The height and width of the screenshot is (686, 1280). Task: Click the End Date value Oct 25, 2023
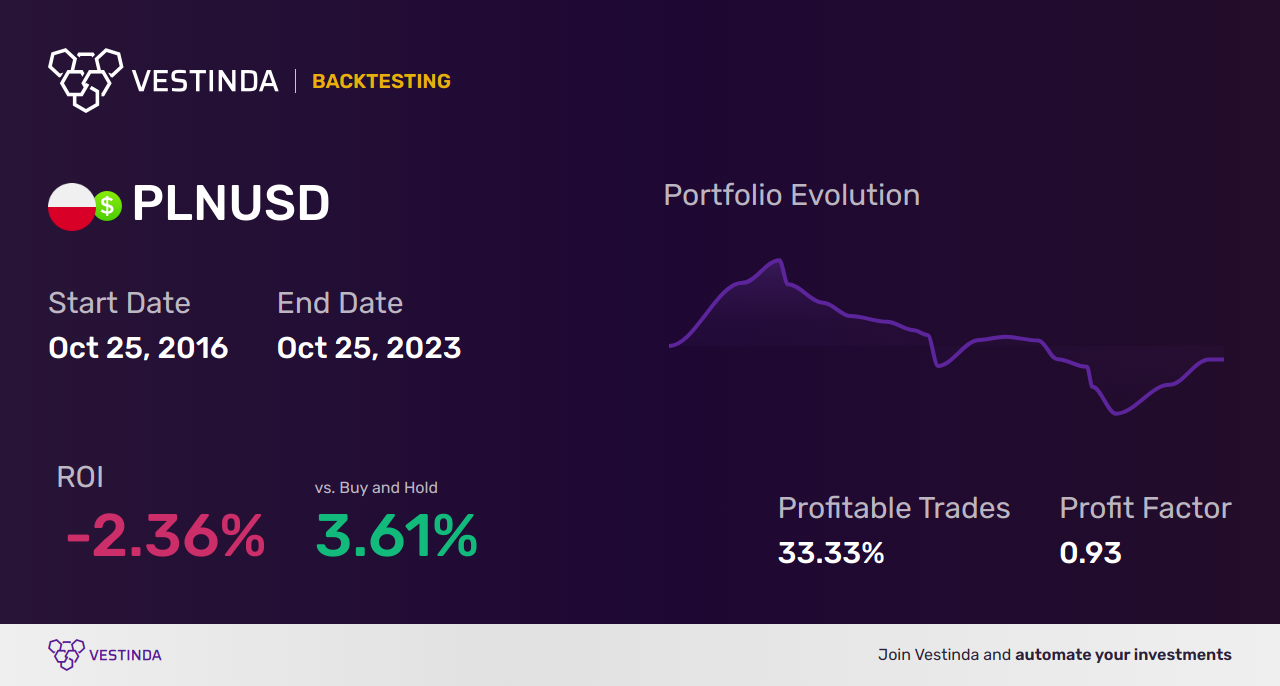click(369, 348)
